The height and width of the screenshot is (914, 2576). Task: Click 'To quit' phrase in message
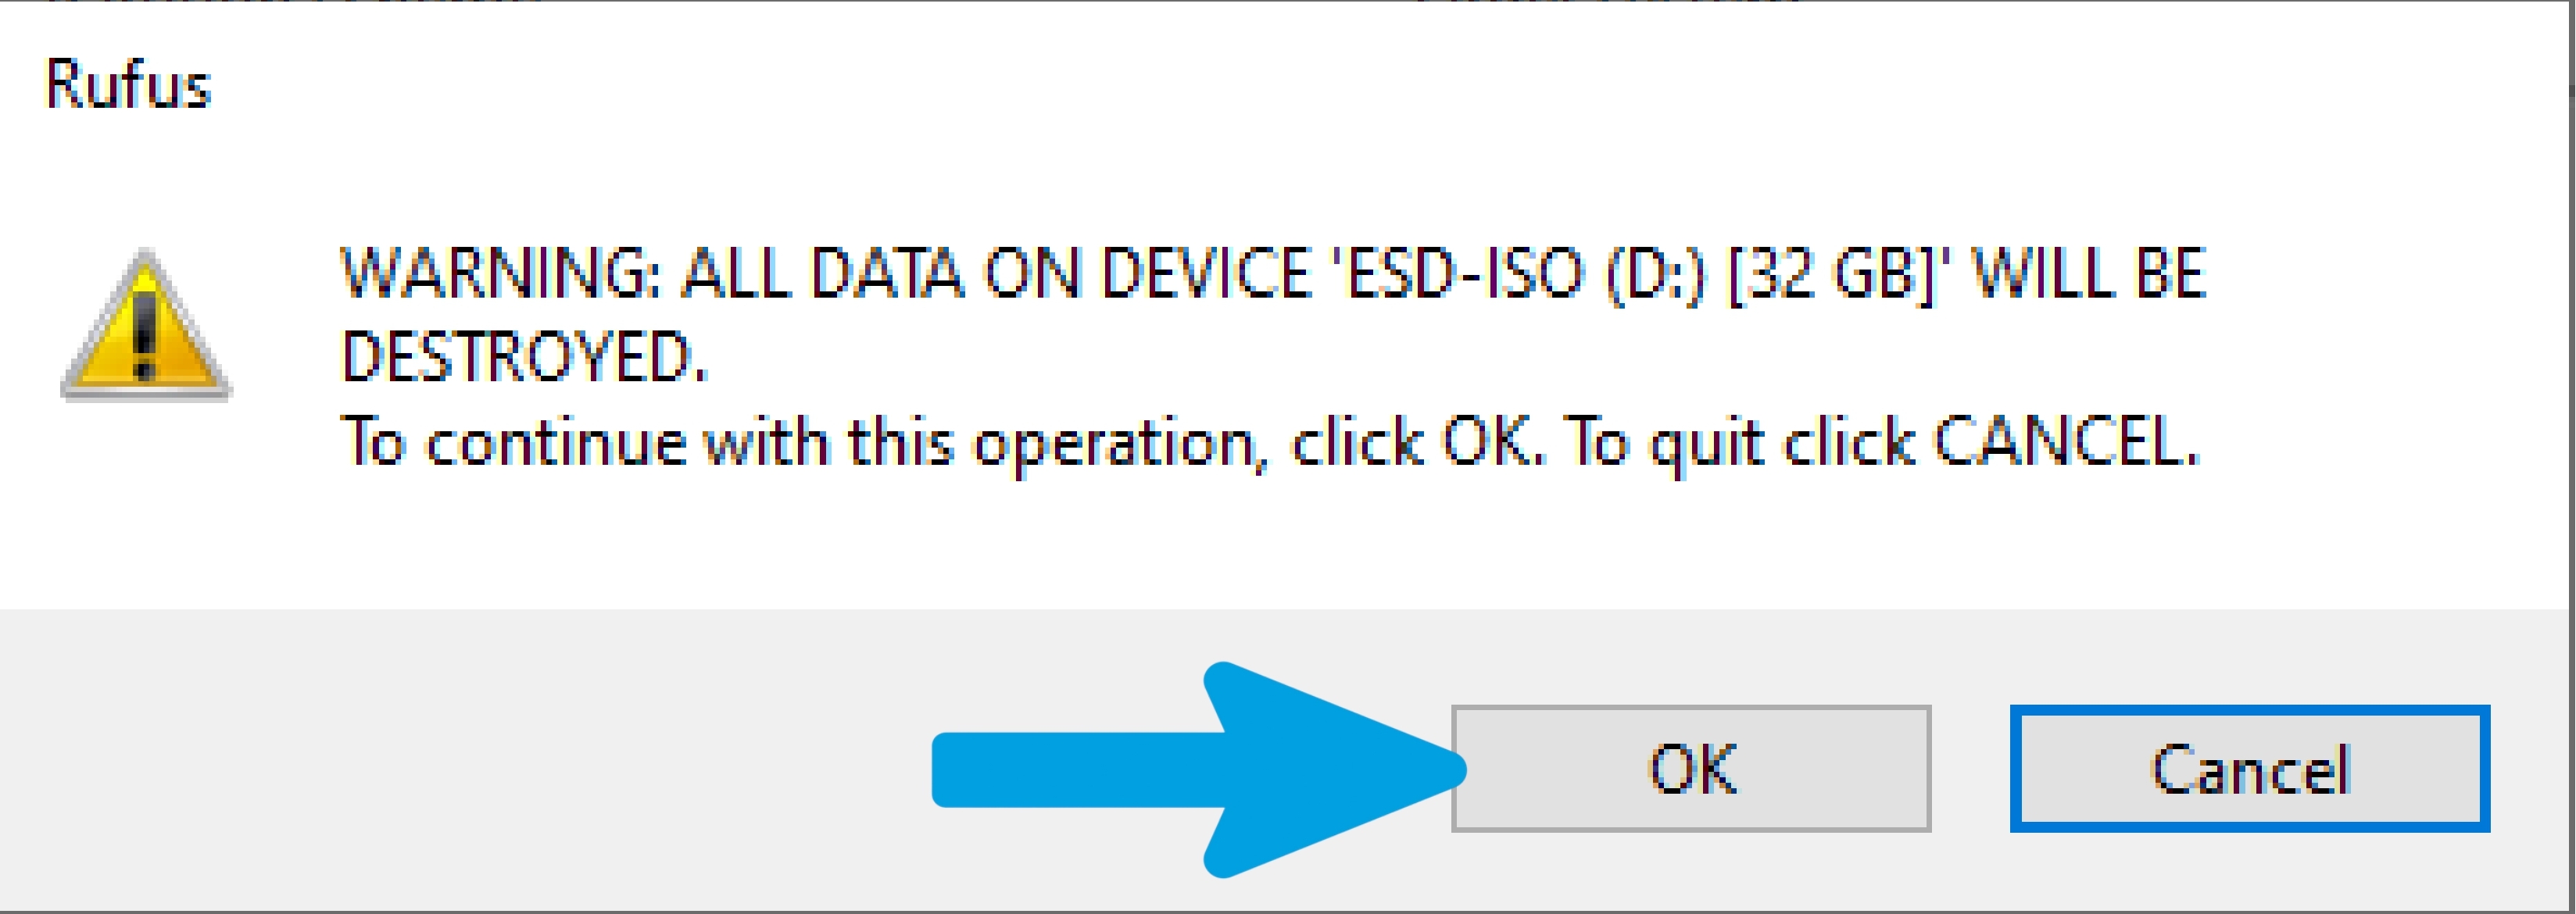pos(1664,441)
